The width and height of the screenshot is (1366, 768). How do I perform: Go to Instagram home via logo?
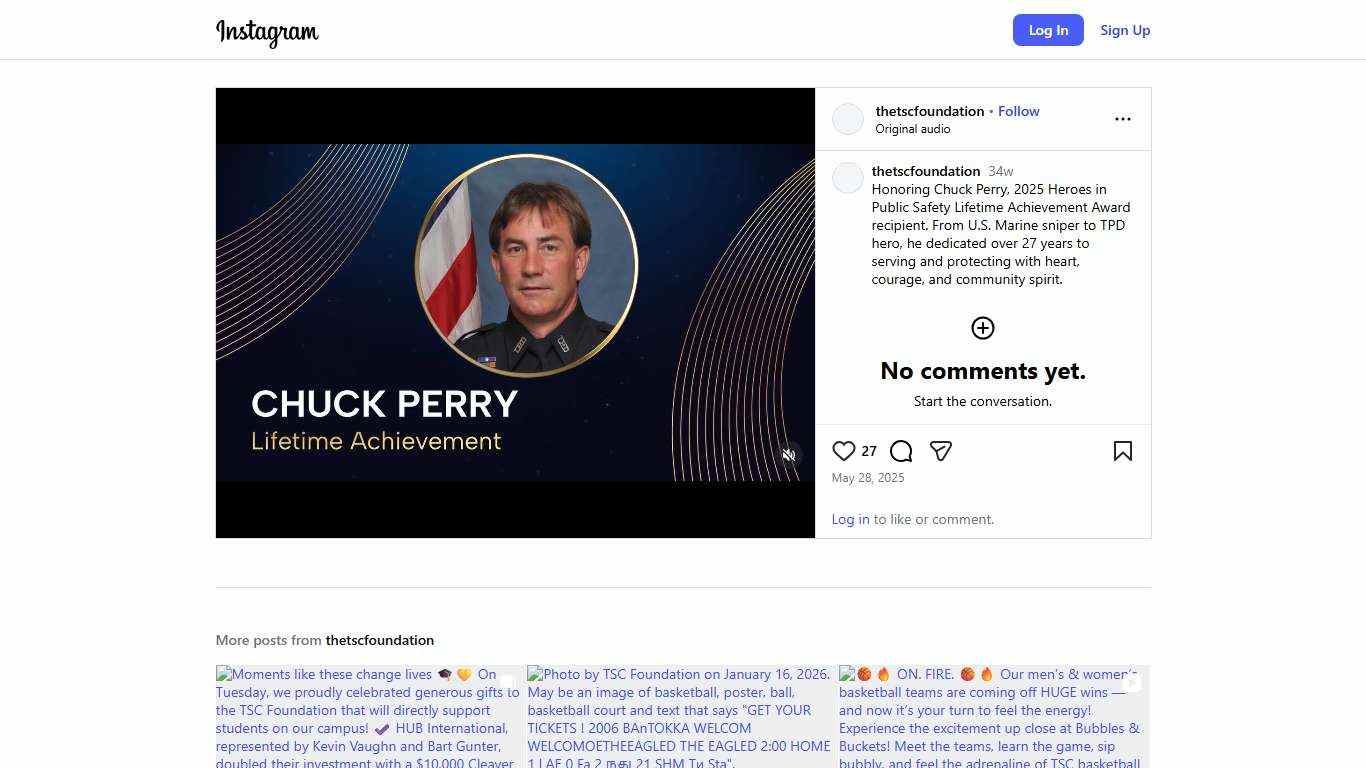click(x=267, y=32)
